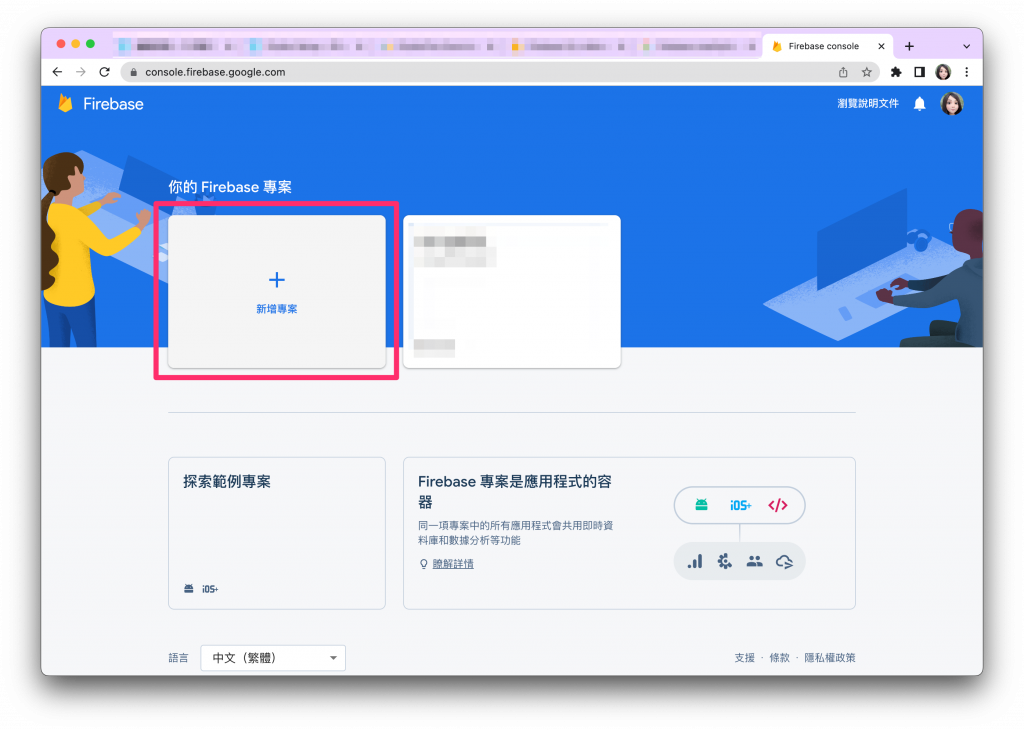Close the Firebase console tab
The image size is (1024, 730).
click(881, 46)
